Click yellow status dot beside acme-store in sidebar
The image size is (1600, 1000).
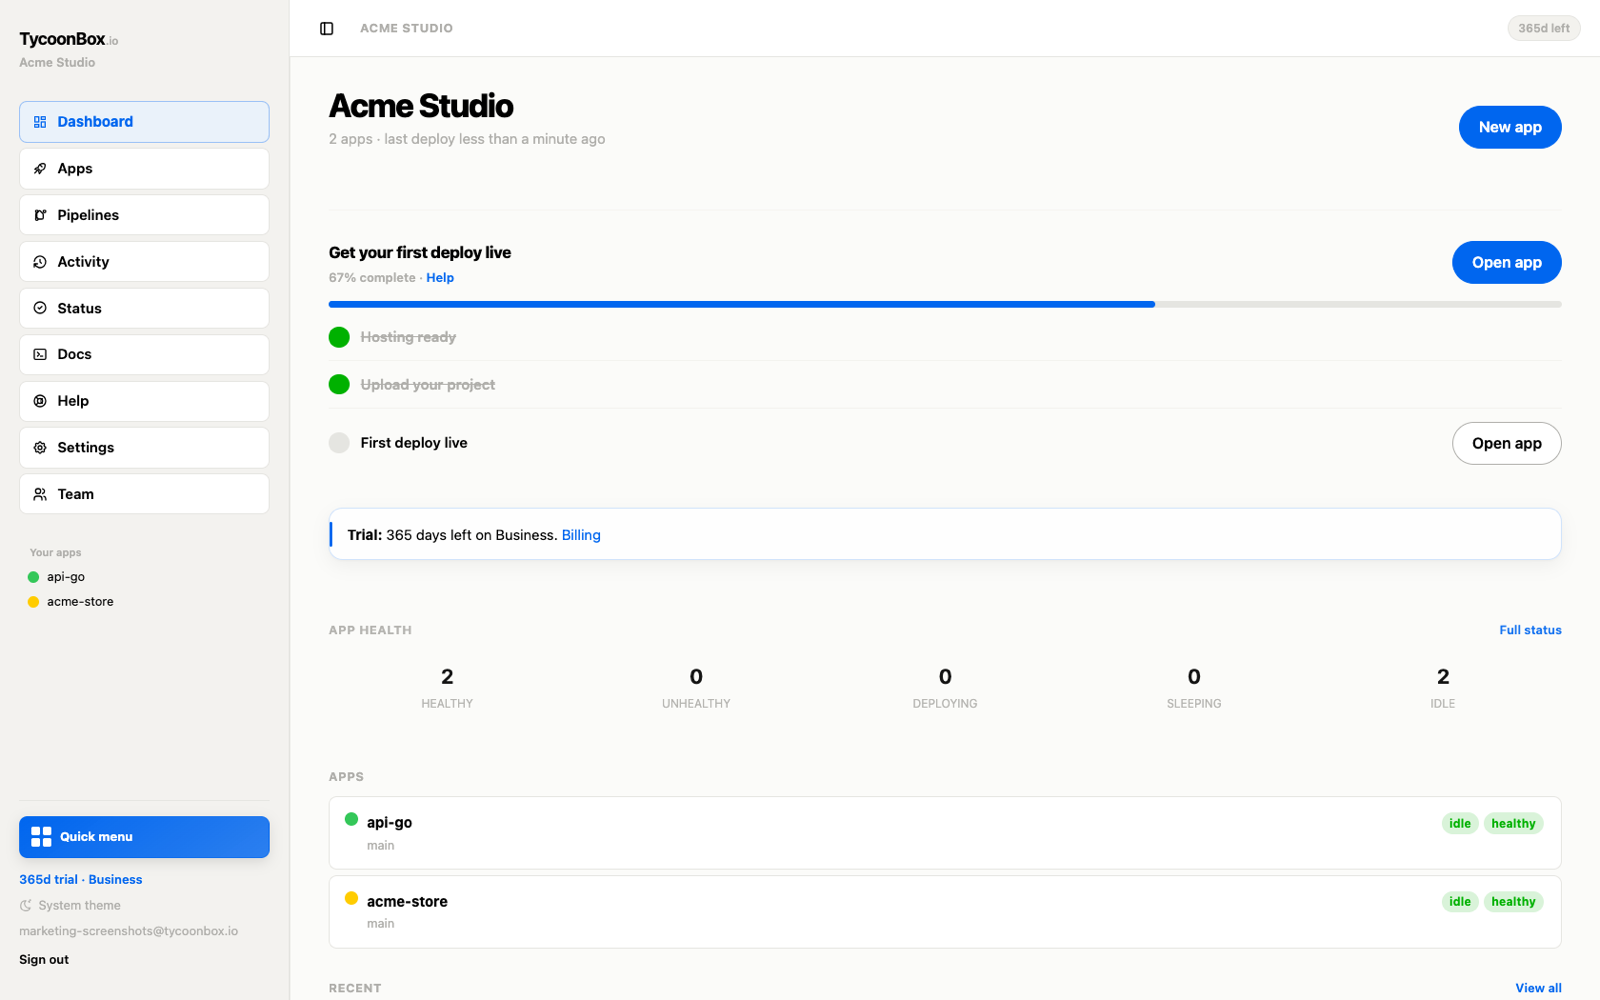coord(33,602)
